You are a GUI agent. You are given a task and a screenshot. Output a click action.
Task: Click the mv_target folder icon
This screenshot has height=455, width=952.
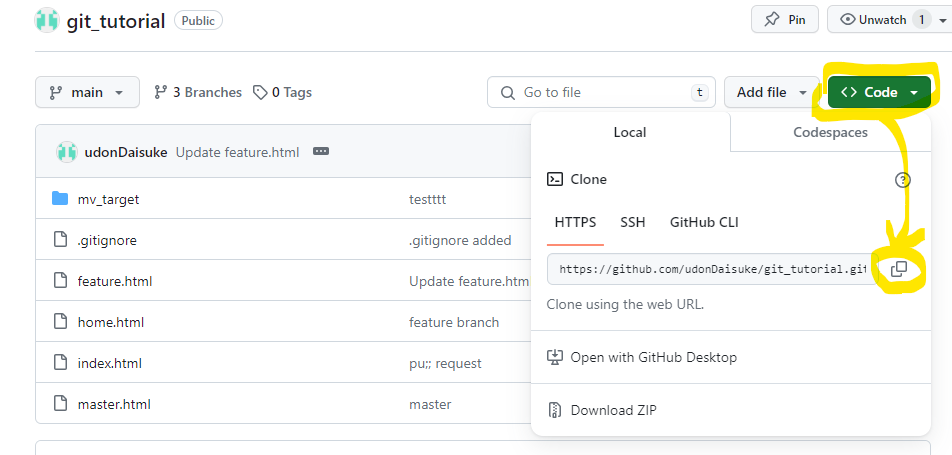60,199
